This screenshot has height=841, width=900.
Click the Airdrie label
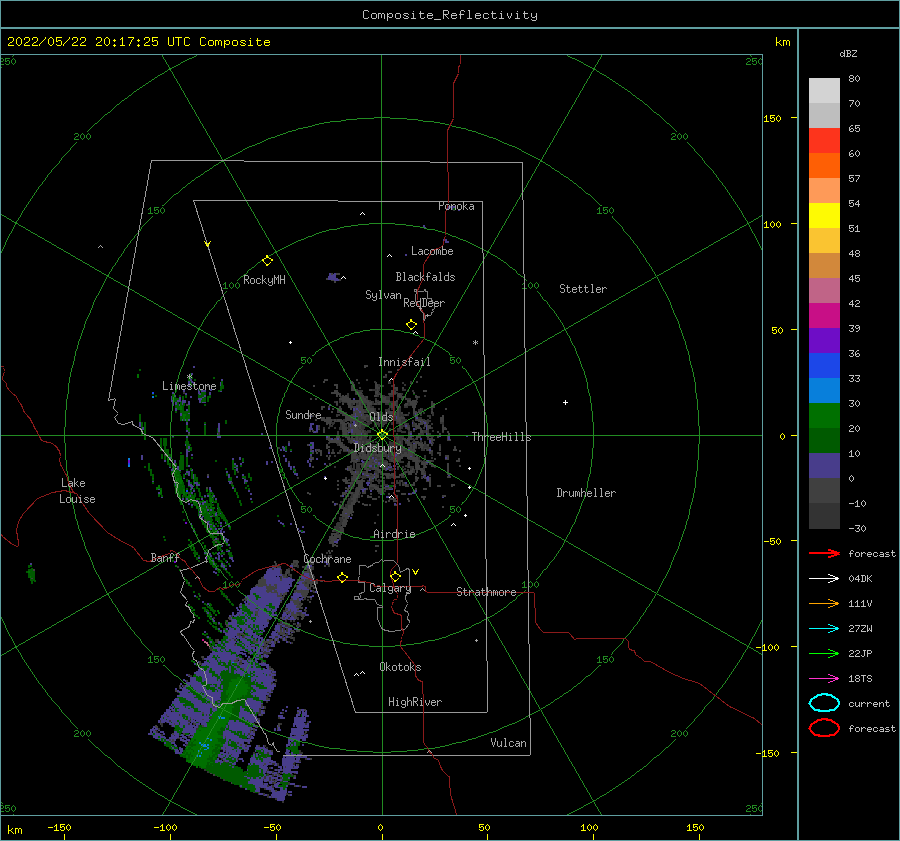(x=394, y=534)
